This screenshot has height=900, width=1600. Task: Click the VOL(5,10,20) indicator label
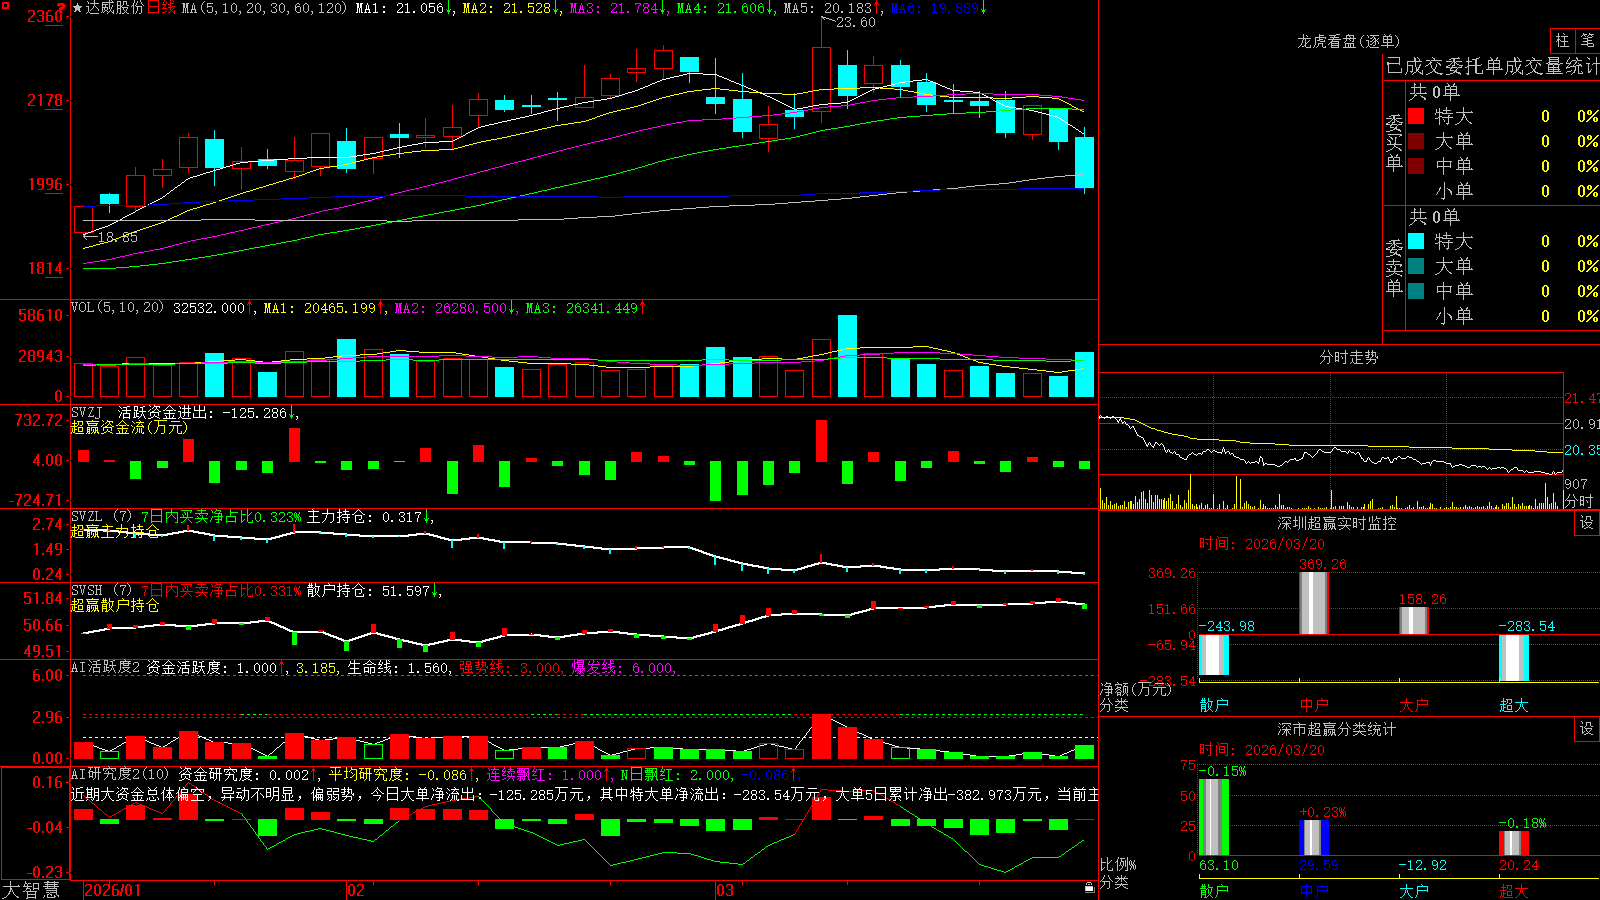117,308
